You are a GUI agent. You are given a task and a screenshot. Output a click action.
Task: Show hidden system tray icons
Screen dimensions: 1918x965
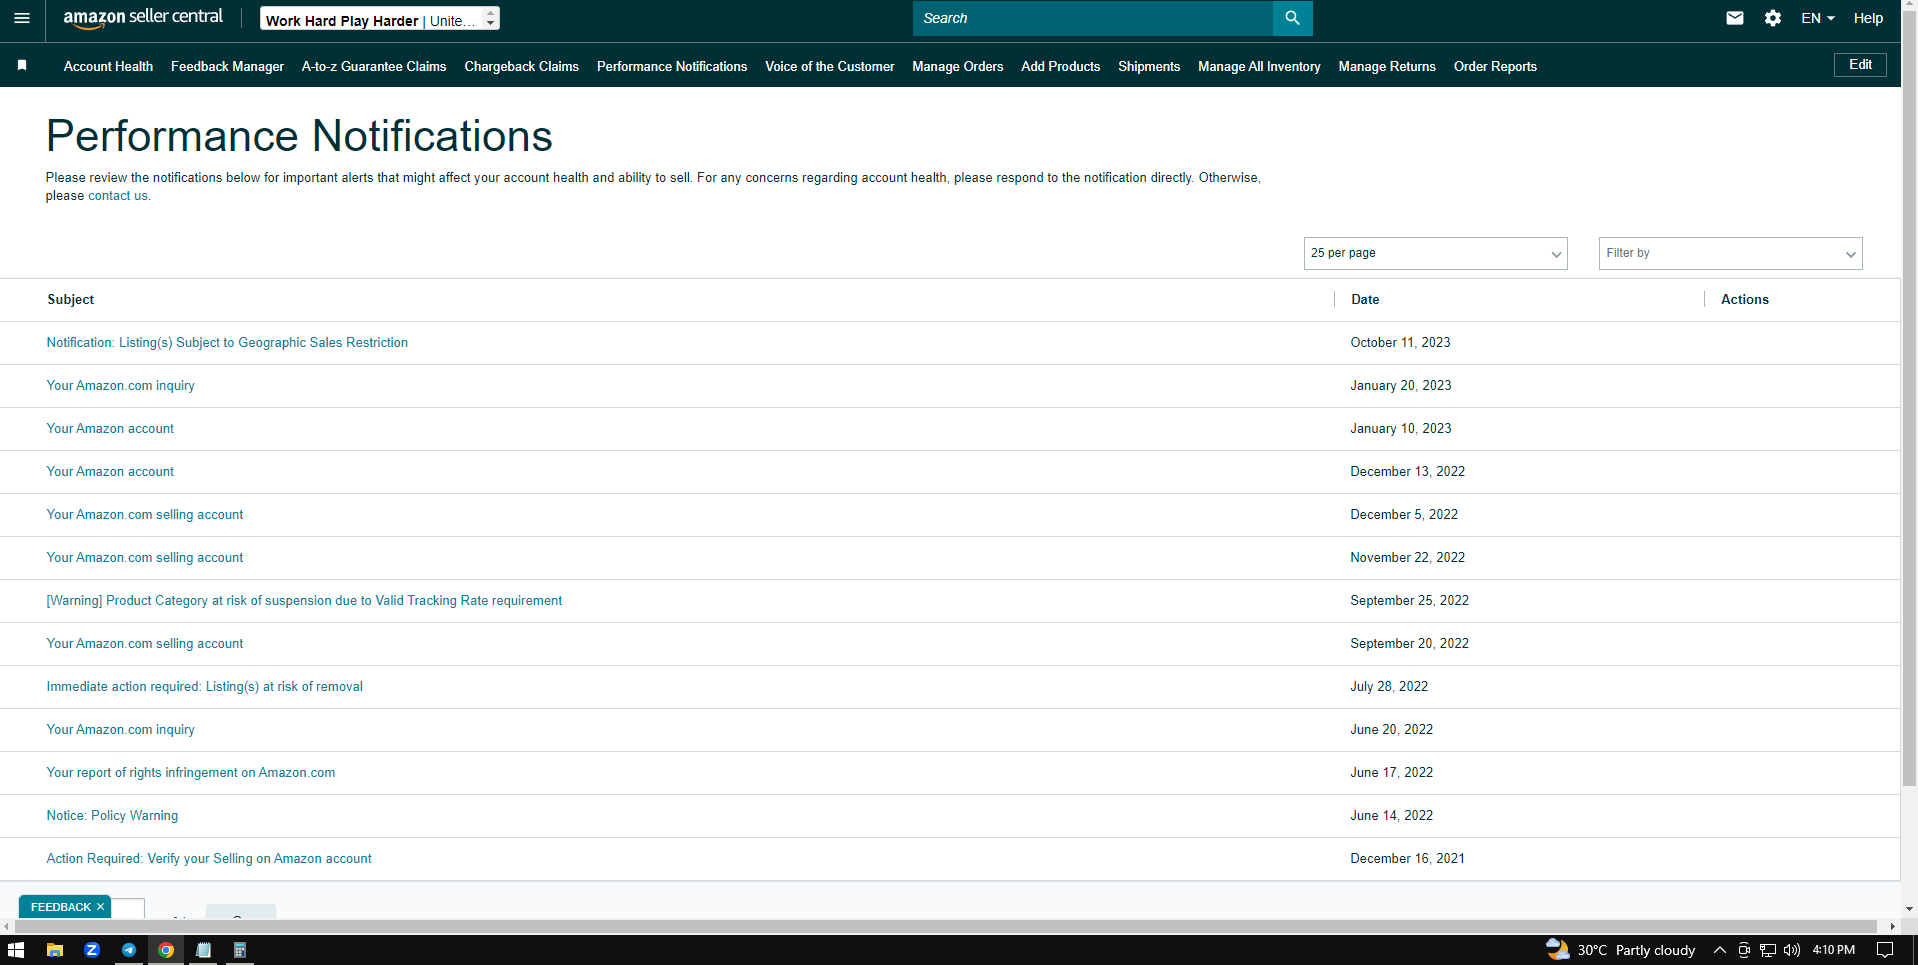click(1720, 950)
